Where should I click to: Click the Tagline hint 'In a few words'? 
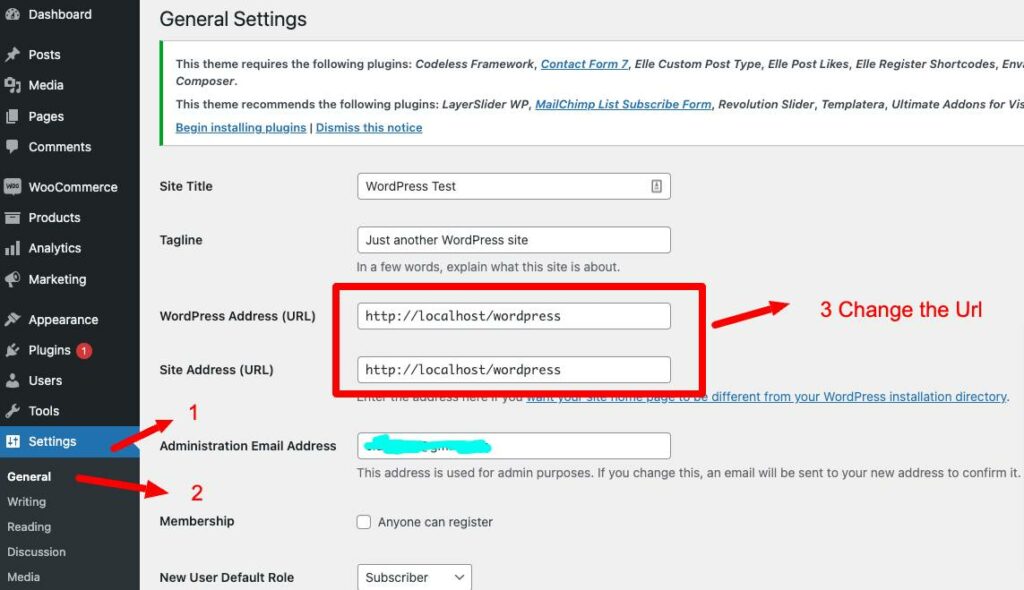pos(488,267)
